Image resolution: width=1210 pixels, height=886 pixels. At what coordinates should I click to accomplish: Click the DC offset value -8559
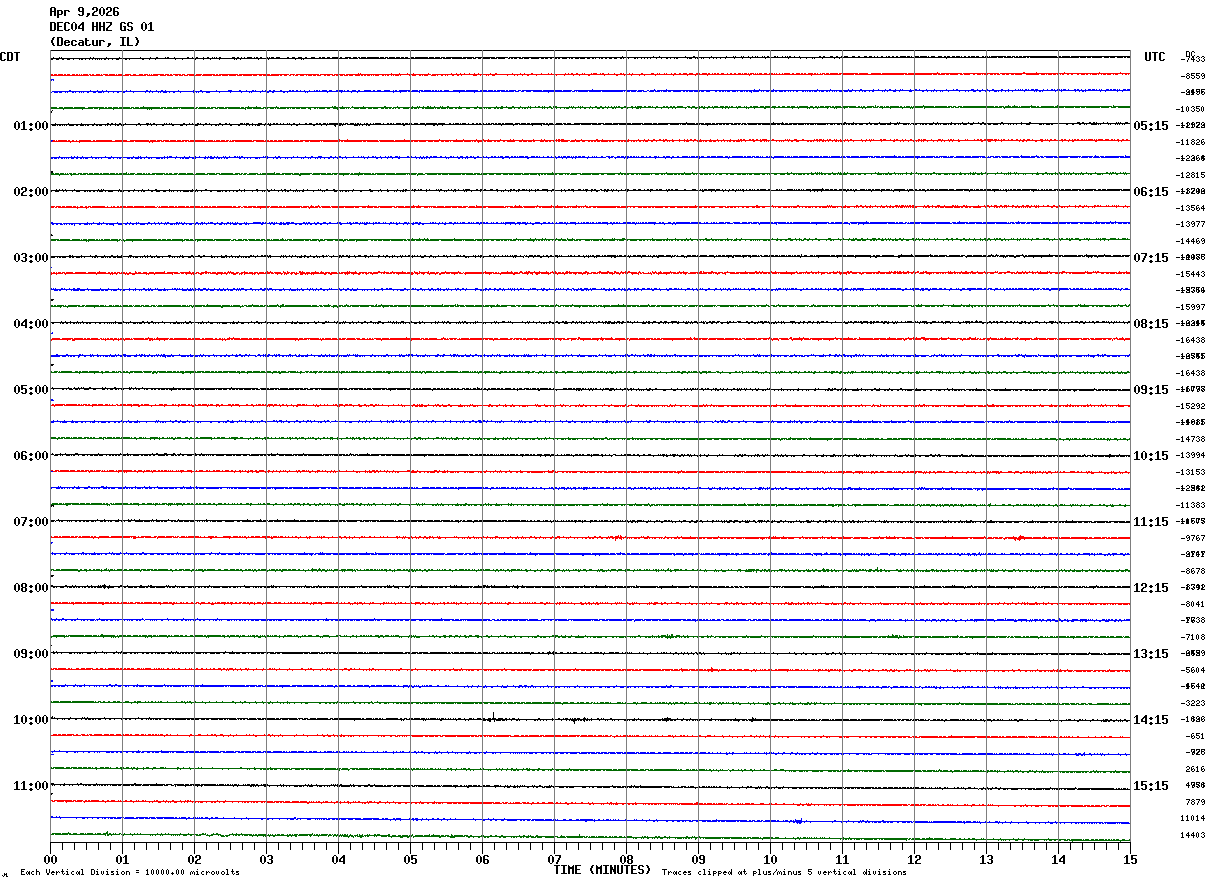click(x=1192, y=76)
